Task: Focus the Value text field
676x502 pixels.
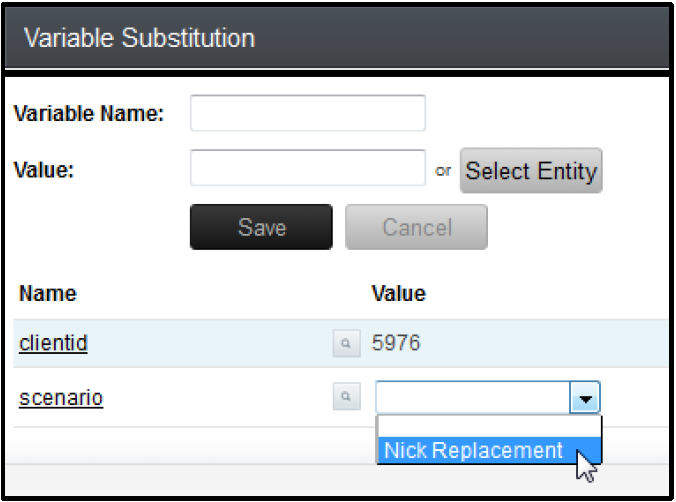Action: (x=307, y=168)
